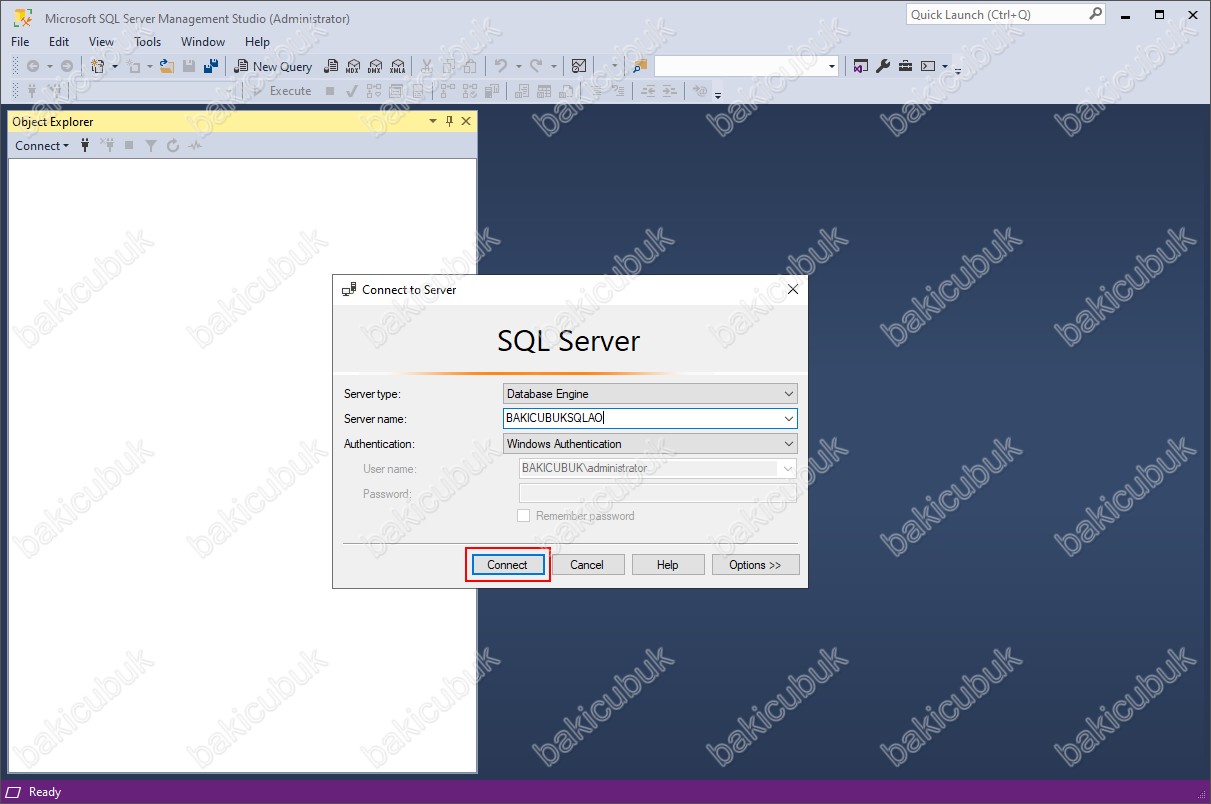
Task: Click the Cancel button
Action: 587,565
